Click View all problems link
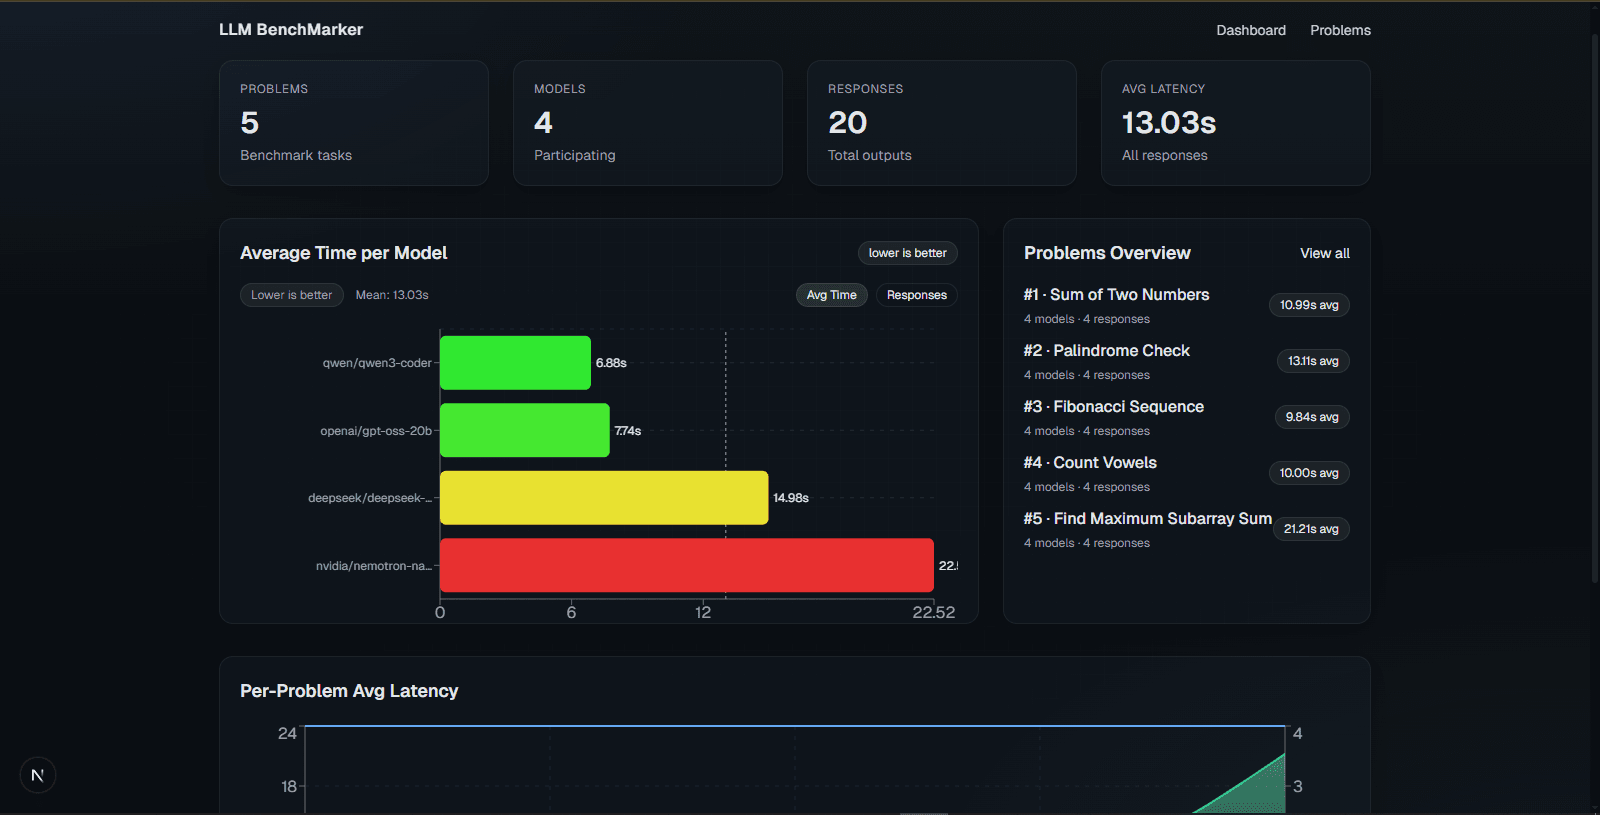1600x815 pixels. pyautogui.click(x=1325, y=253)
